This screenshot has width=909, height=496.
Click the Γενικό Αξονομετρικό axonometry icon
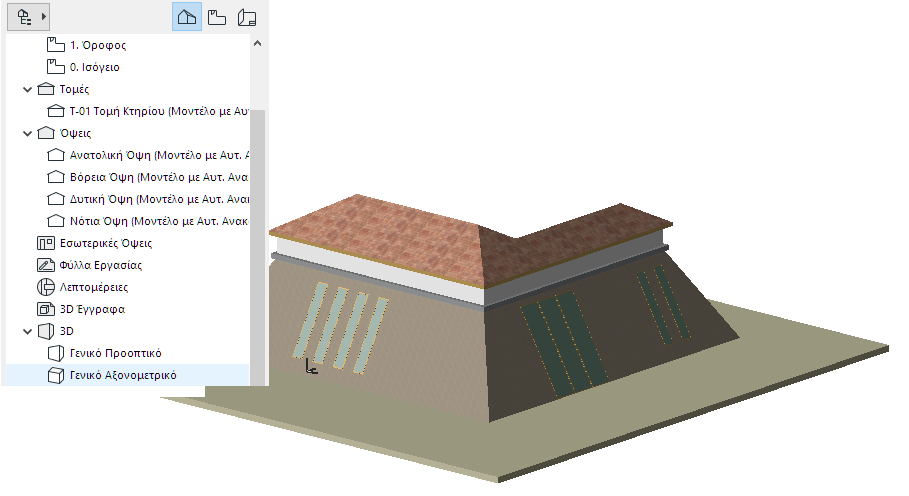coord(56,375)
